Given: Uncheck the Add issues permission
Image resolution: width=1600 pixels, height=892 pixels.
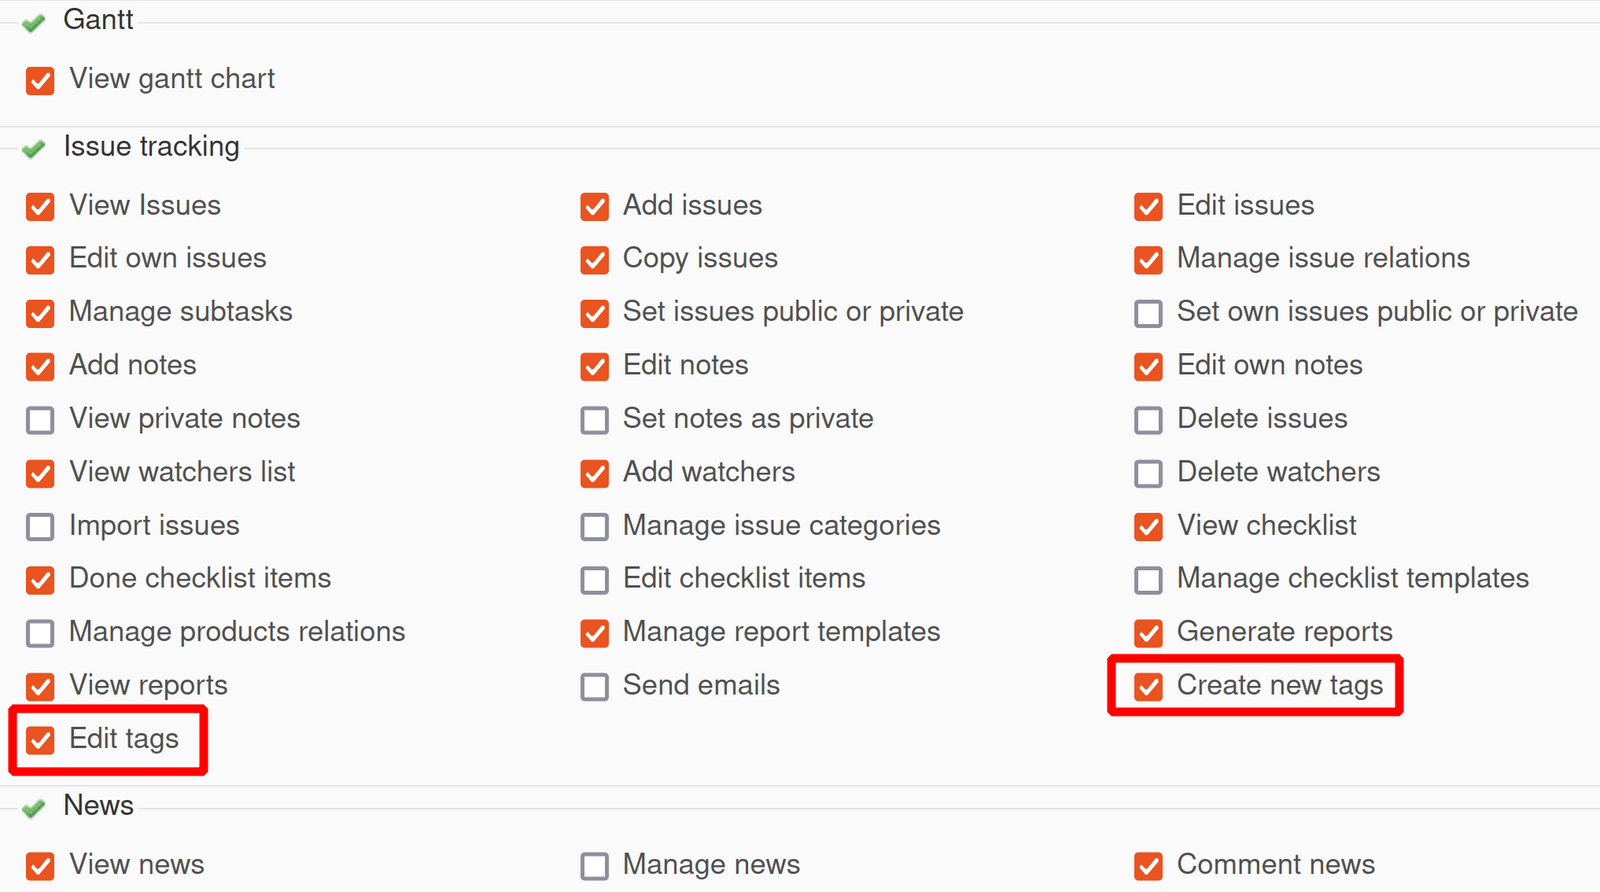Looking at the screenshot, I should pos(594,207).
